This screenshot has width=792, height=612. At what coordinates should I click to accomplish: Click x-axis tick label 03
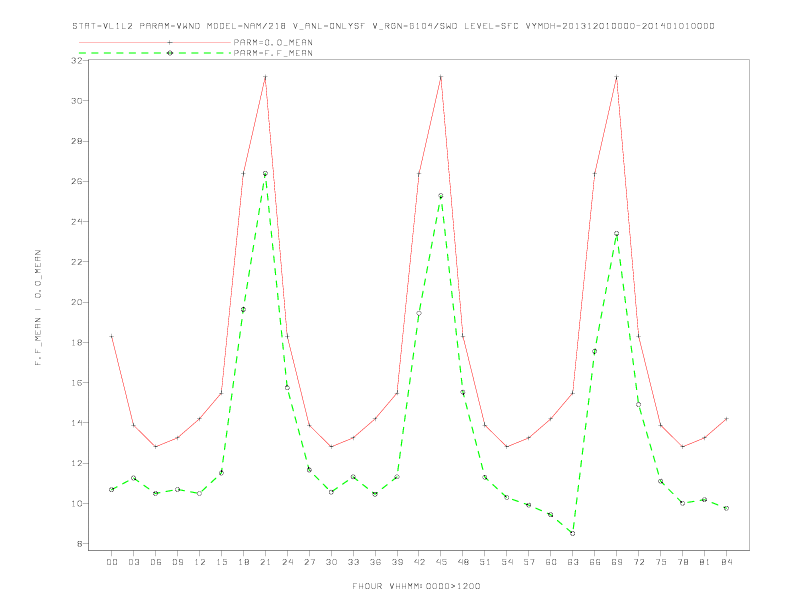[x=133, y=562]
